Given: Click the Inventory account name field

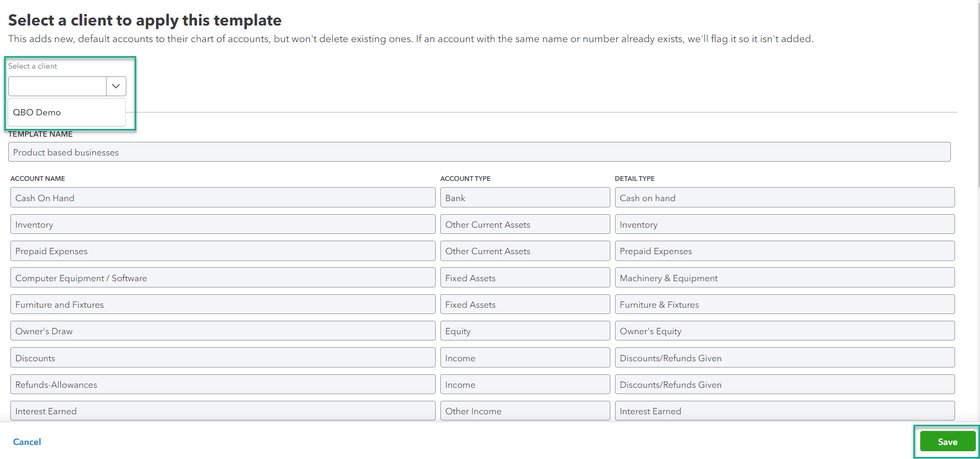Looking at the screenshot, I should click(222, 225).
